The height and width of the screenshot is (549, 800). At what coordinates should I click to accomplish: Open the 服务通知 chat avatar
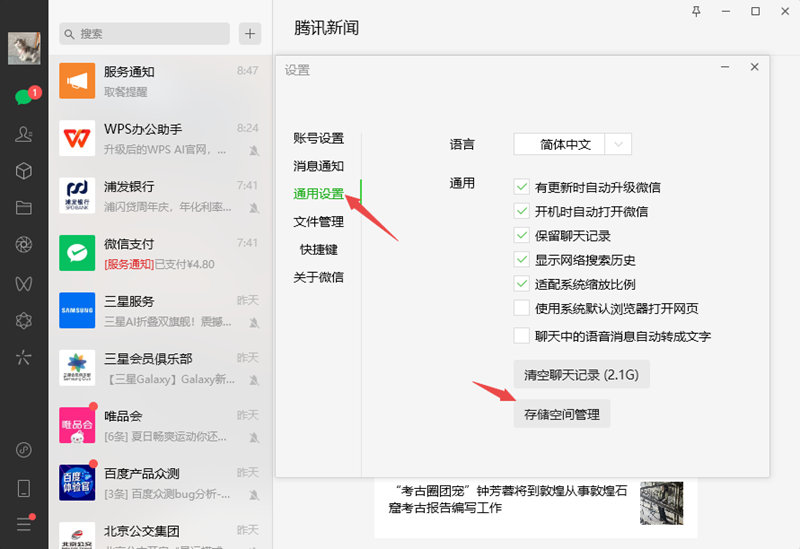tap(77, 81)
